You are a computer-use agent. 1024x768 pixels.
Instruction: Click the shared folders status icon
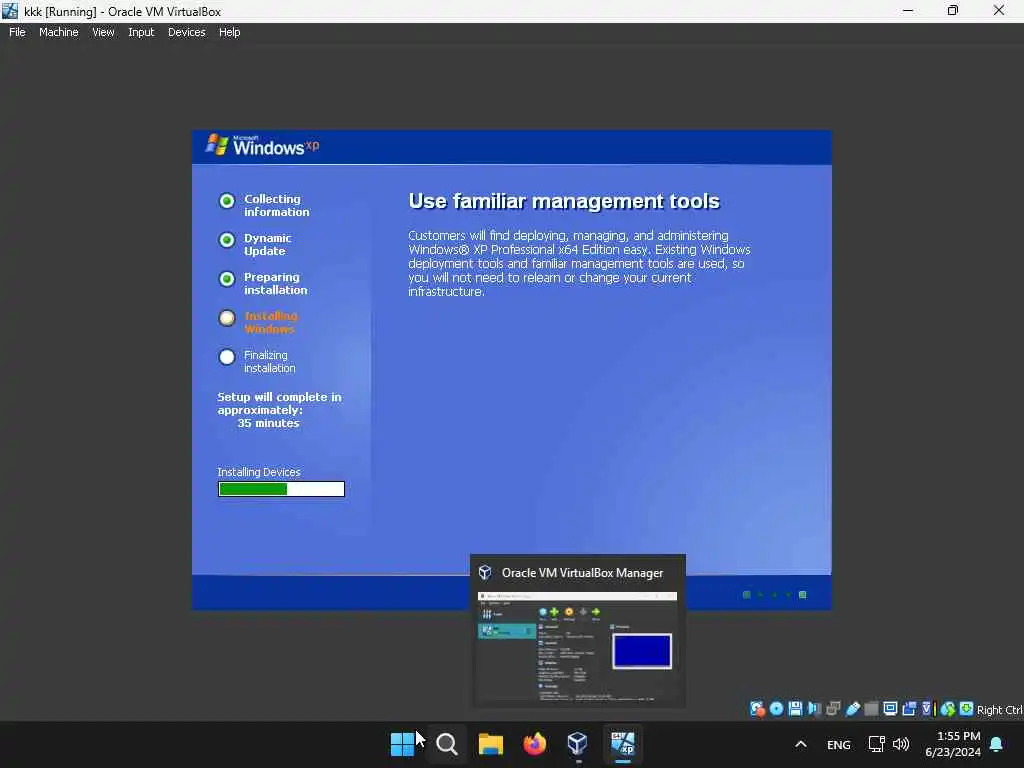click(x=871, y=709)
